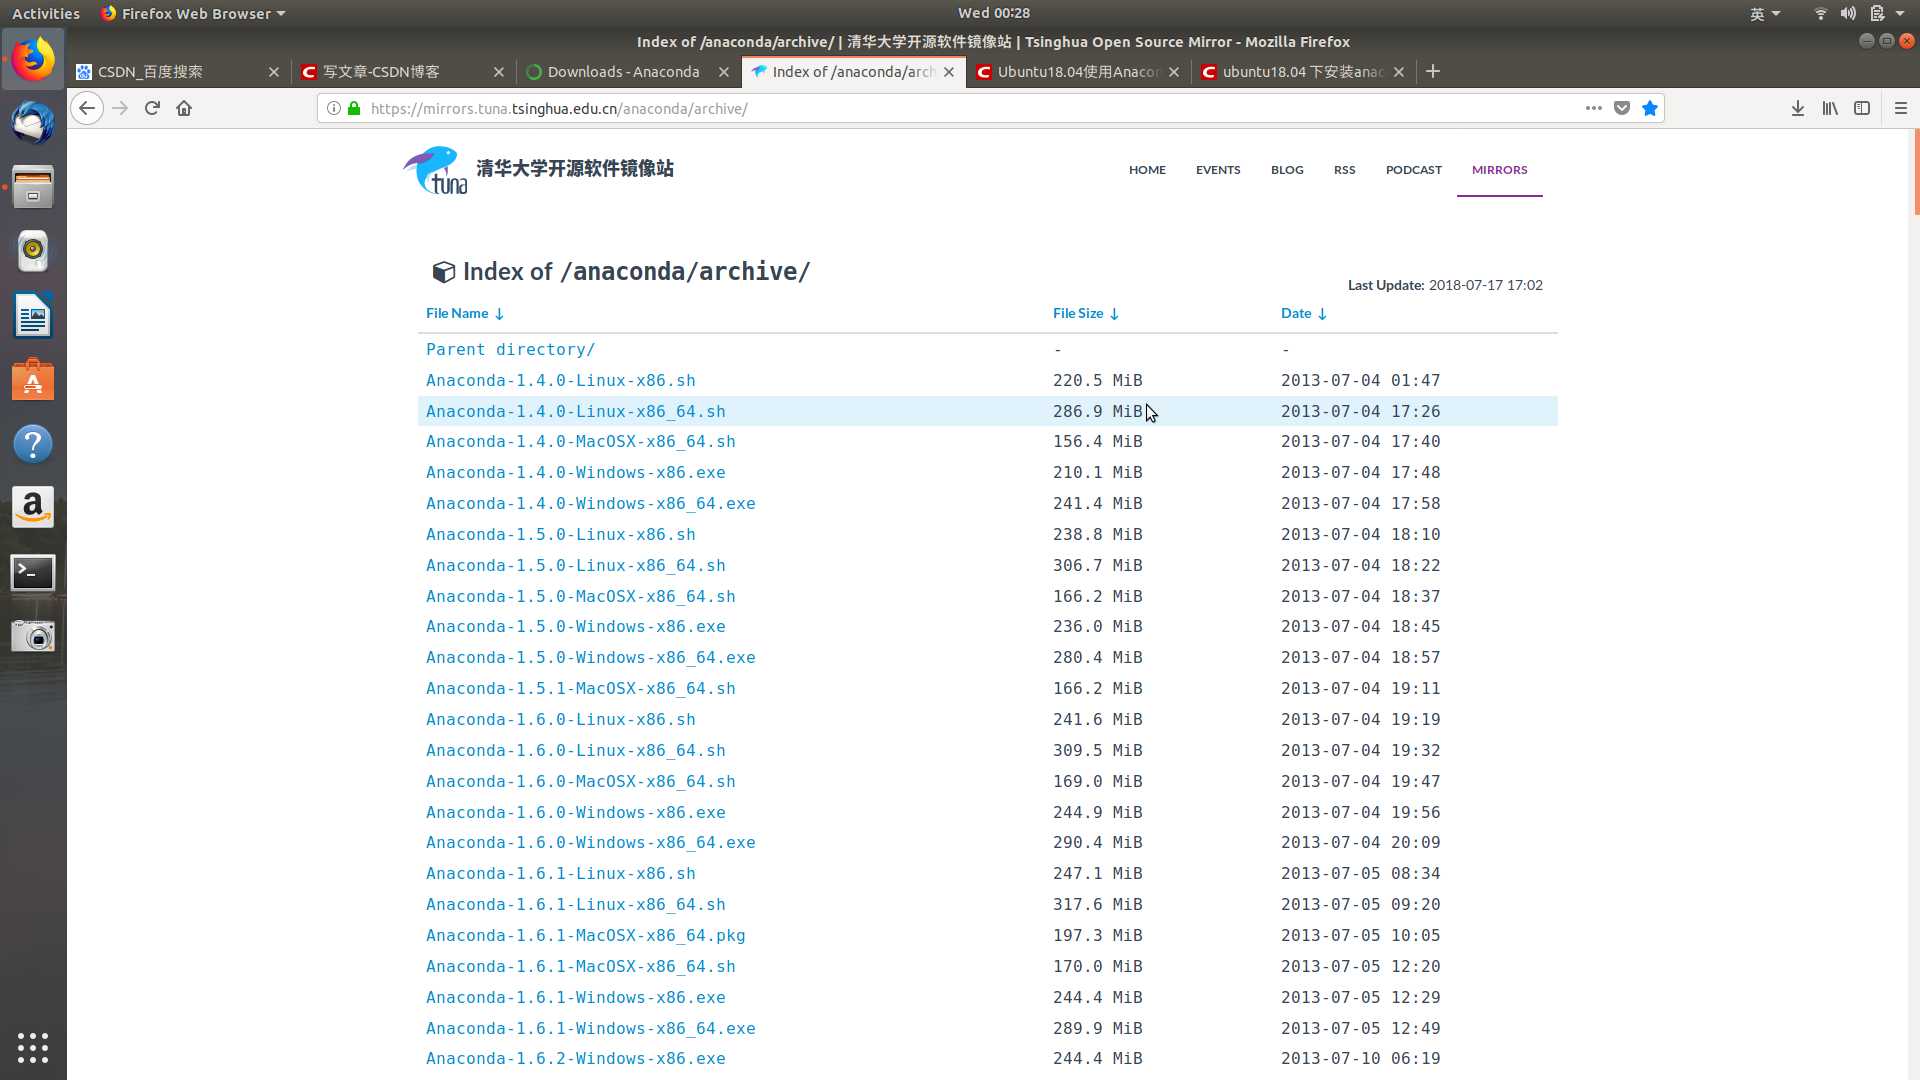Sort listing by Date
The image size is (1920, 1080).
[1304, 313]
